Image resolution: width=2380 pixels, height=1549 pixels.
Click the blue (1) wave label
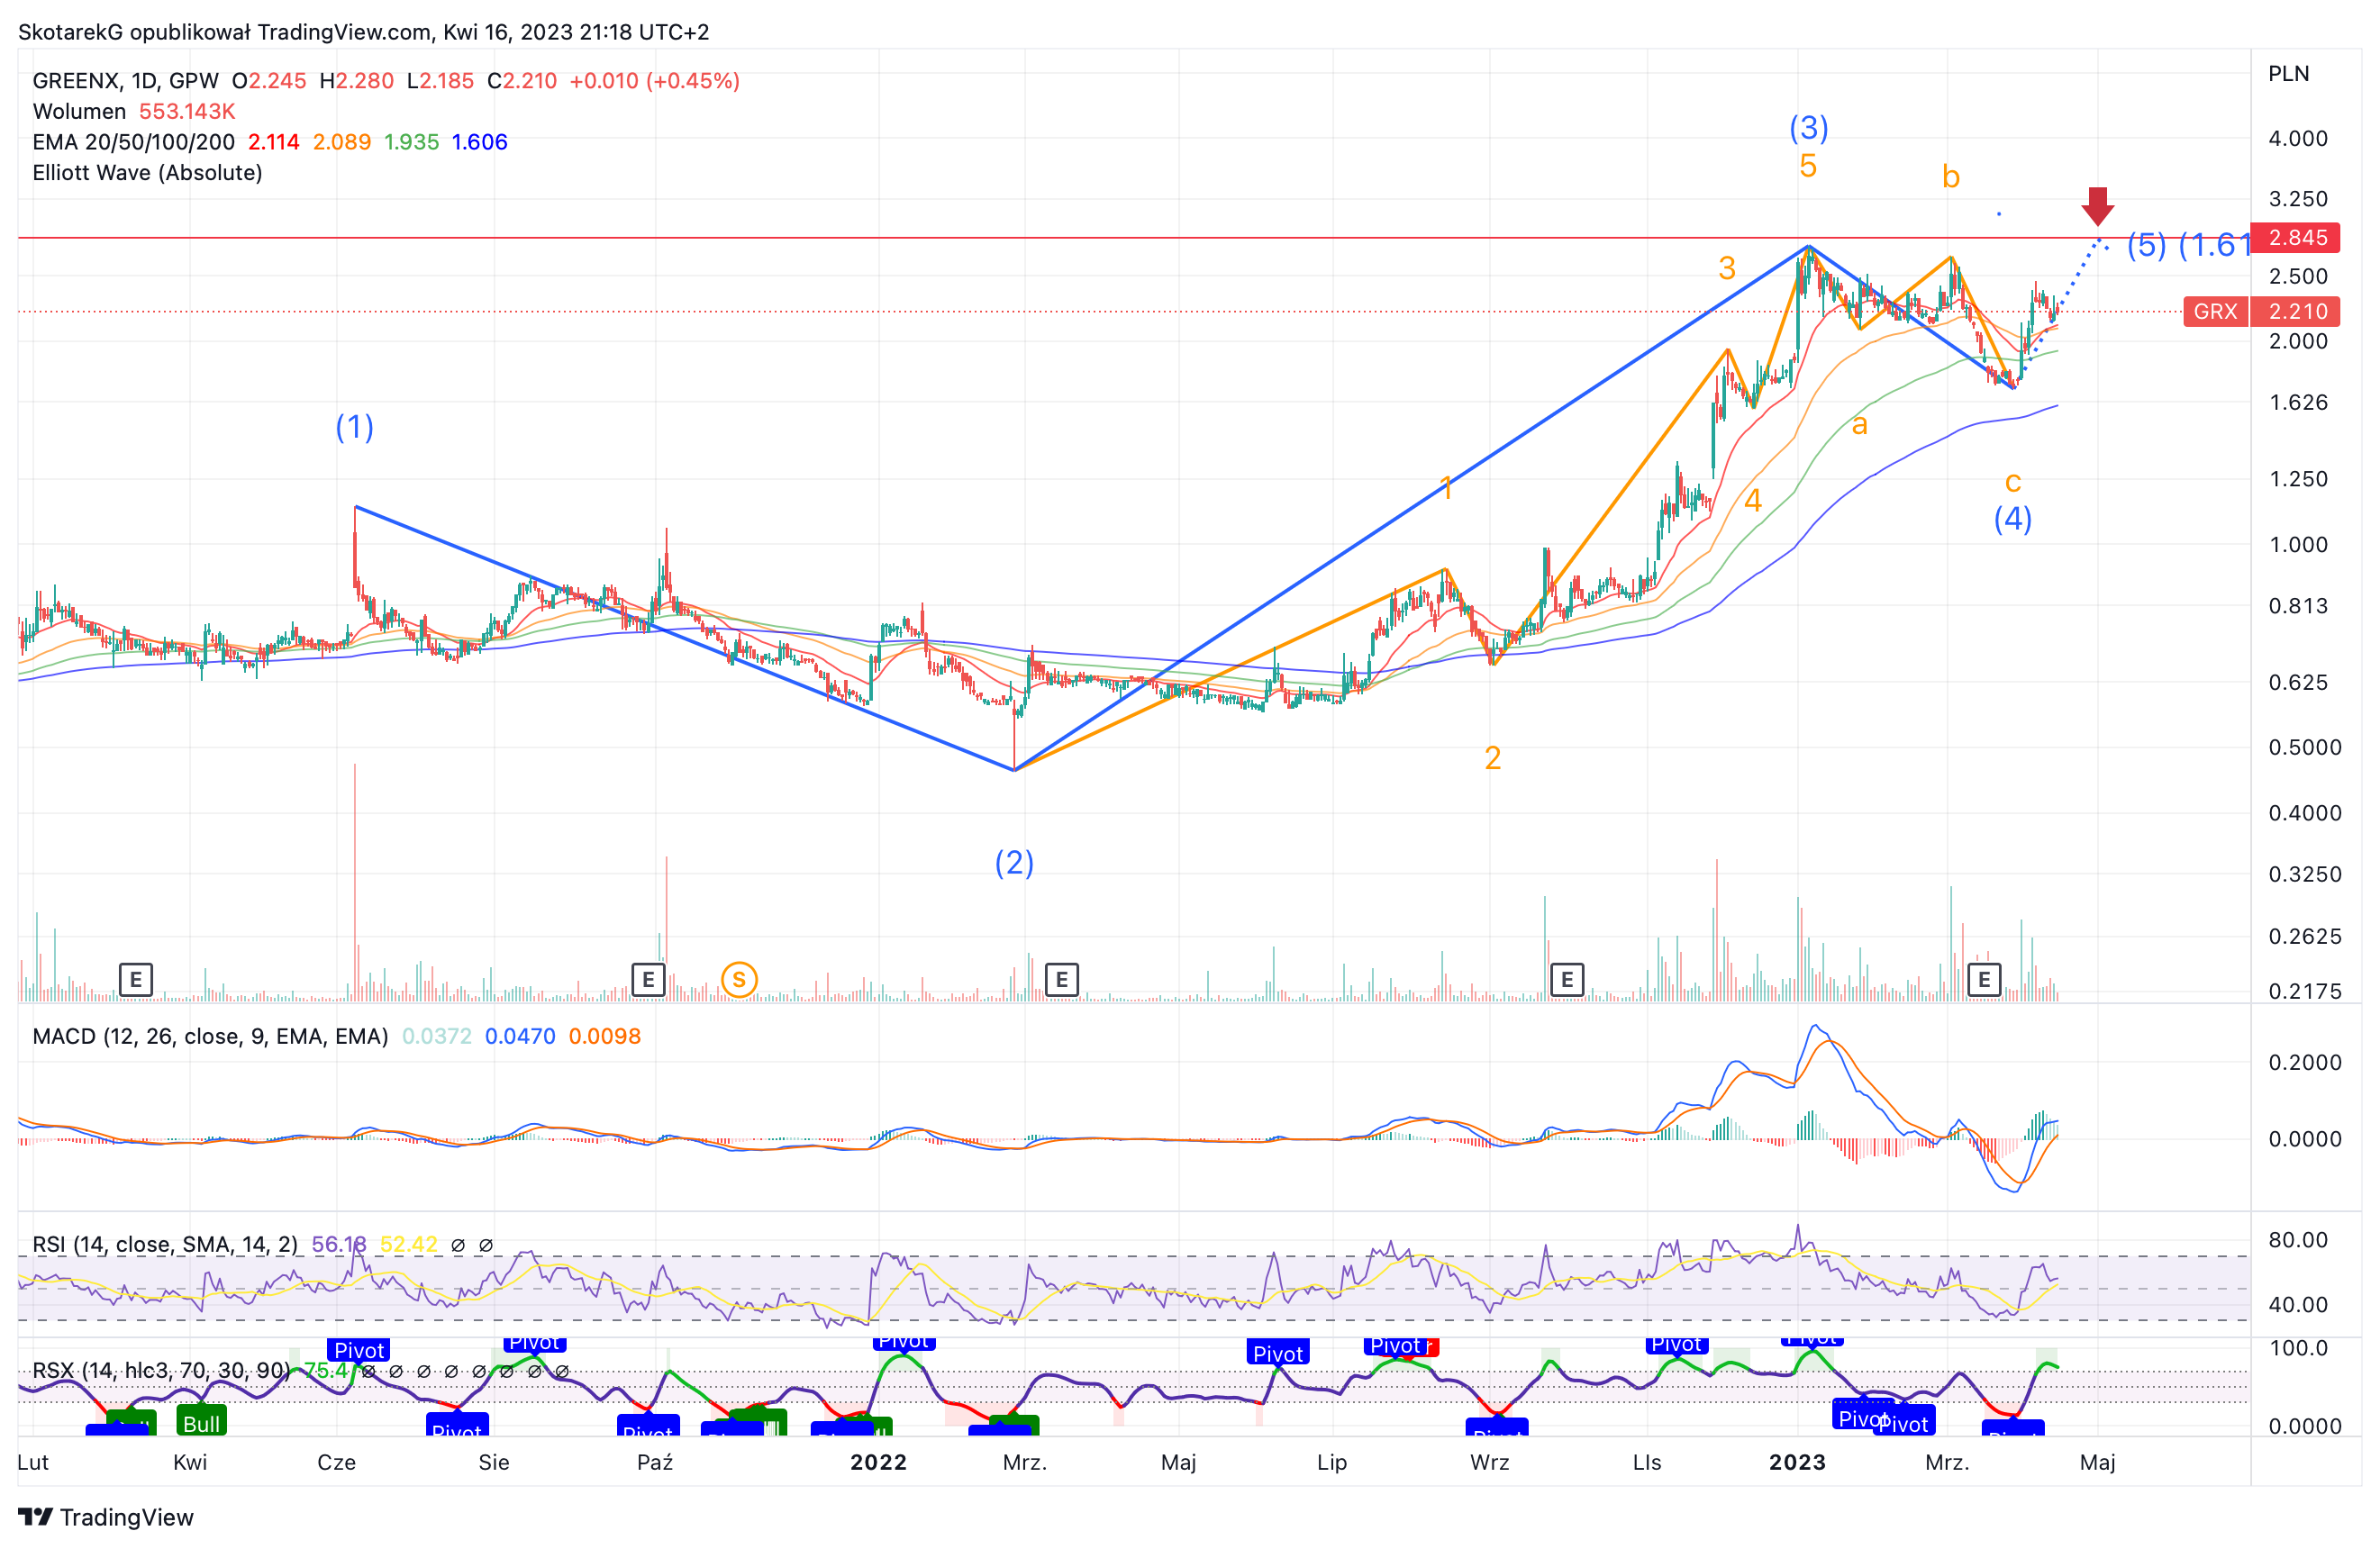(354, 427)
